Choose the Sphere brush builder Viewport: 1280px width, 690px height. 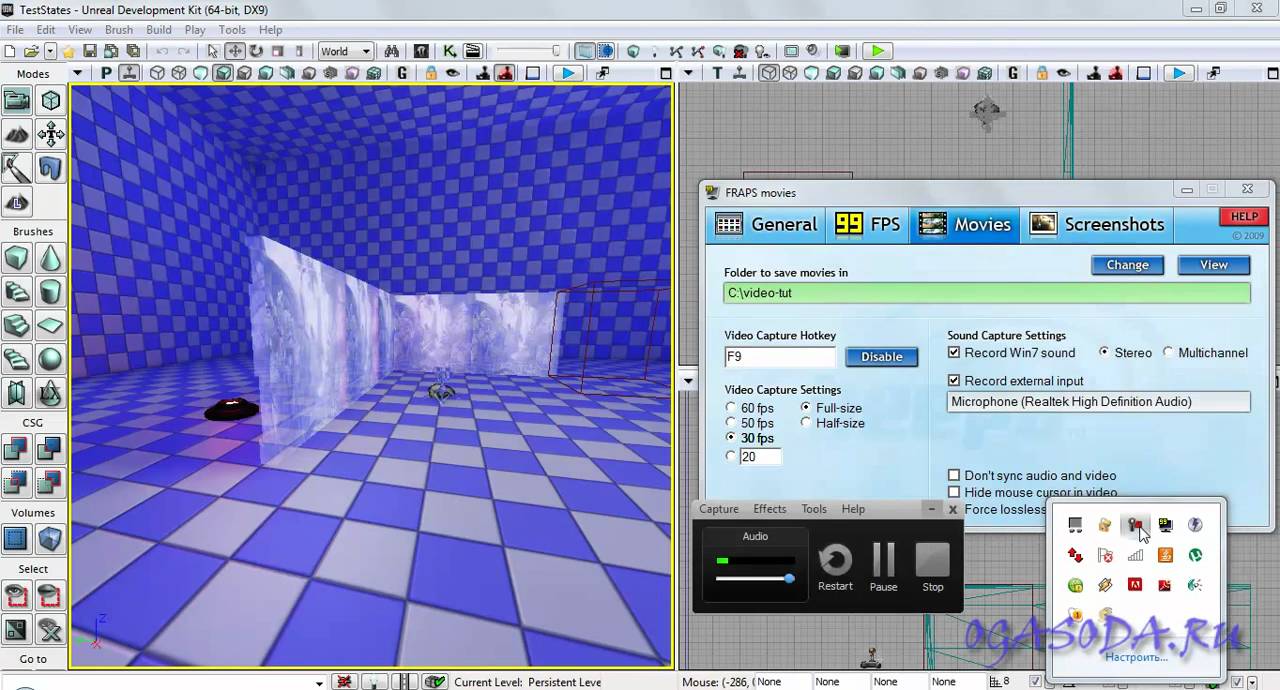[x=50, y=358]
